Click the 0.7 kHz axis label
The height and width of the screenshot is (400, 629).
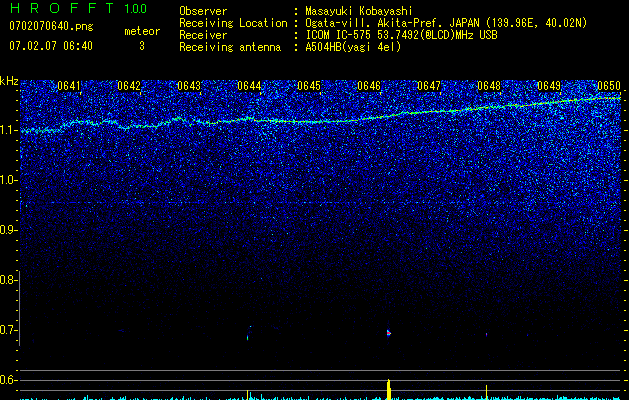8,330
